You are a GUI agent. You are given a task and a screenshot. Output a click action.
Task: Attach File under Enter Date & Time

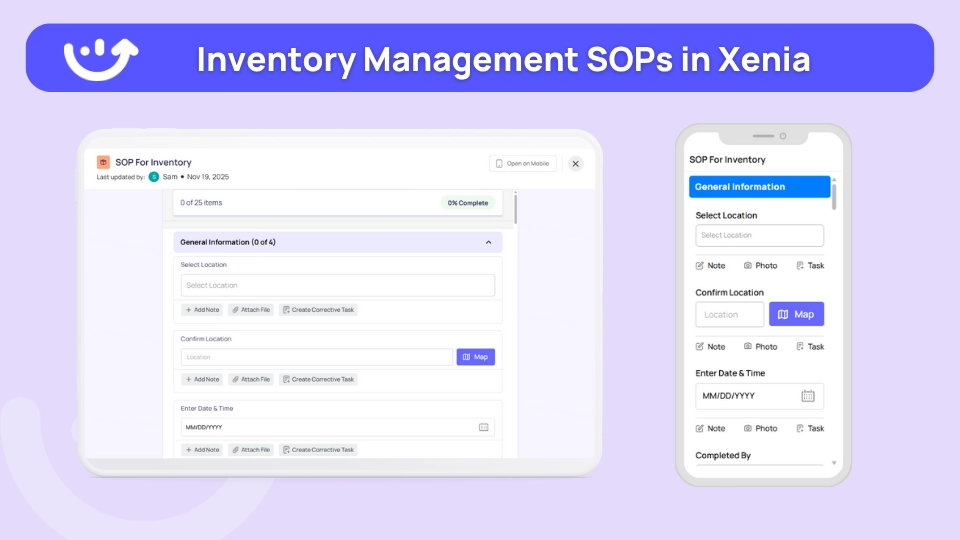(x=251, y=450)
